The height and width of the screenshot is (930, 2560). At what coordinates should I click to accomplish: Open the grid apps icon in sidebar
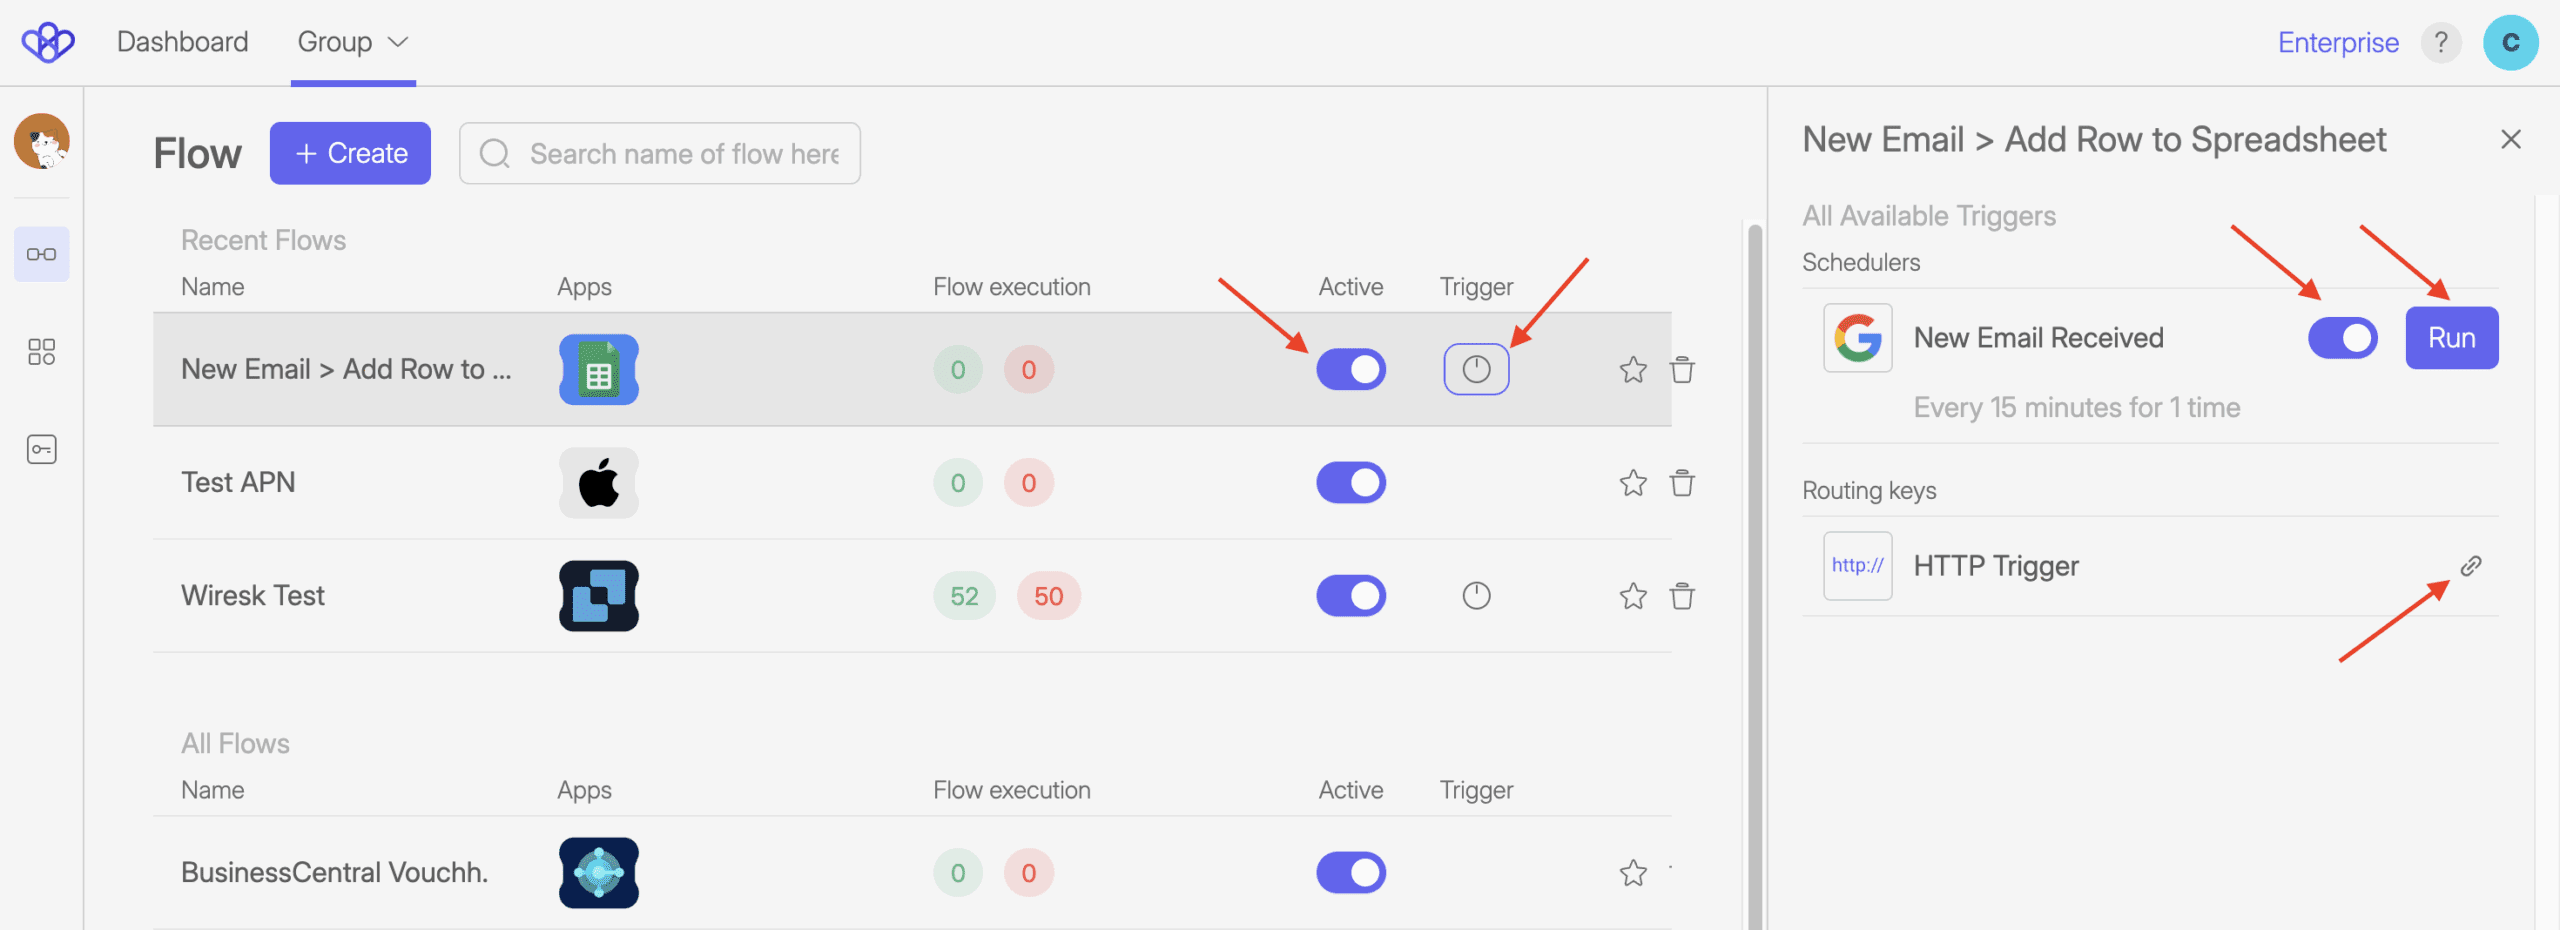click(41, 351)
